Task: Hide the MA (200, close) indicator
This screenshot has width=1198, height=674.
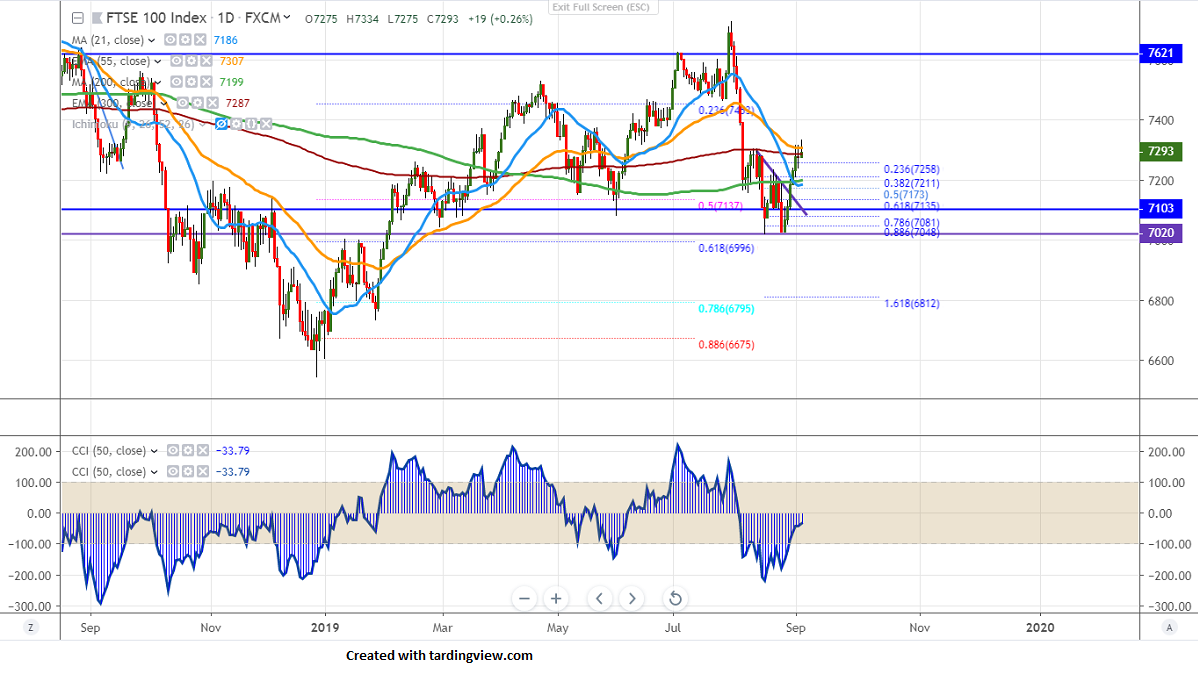Action: [176, 82]
